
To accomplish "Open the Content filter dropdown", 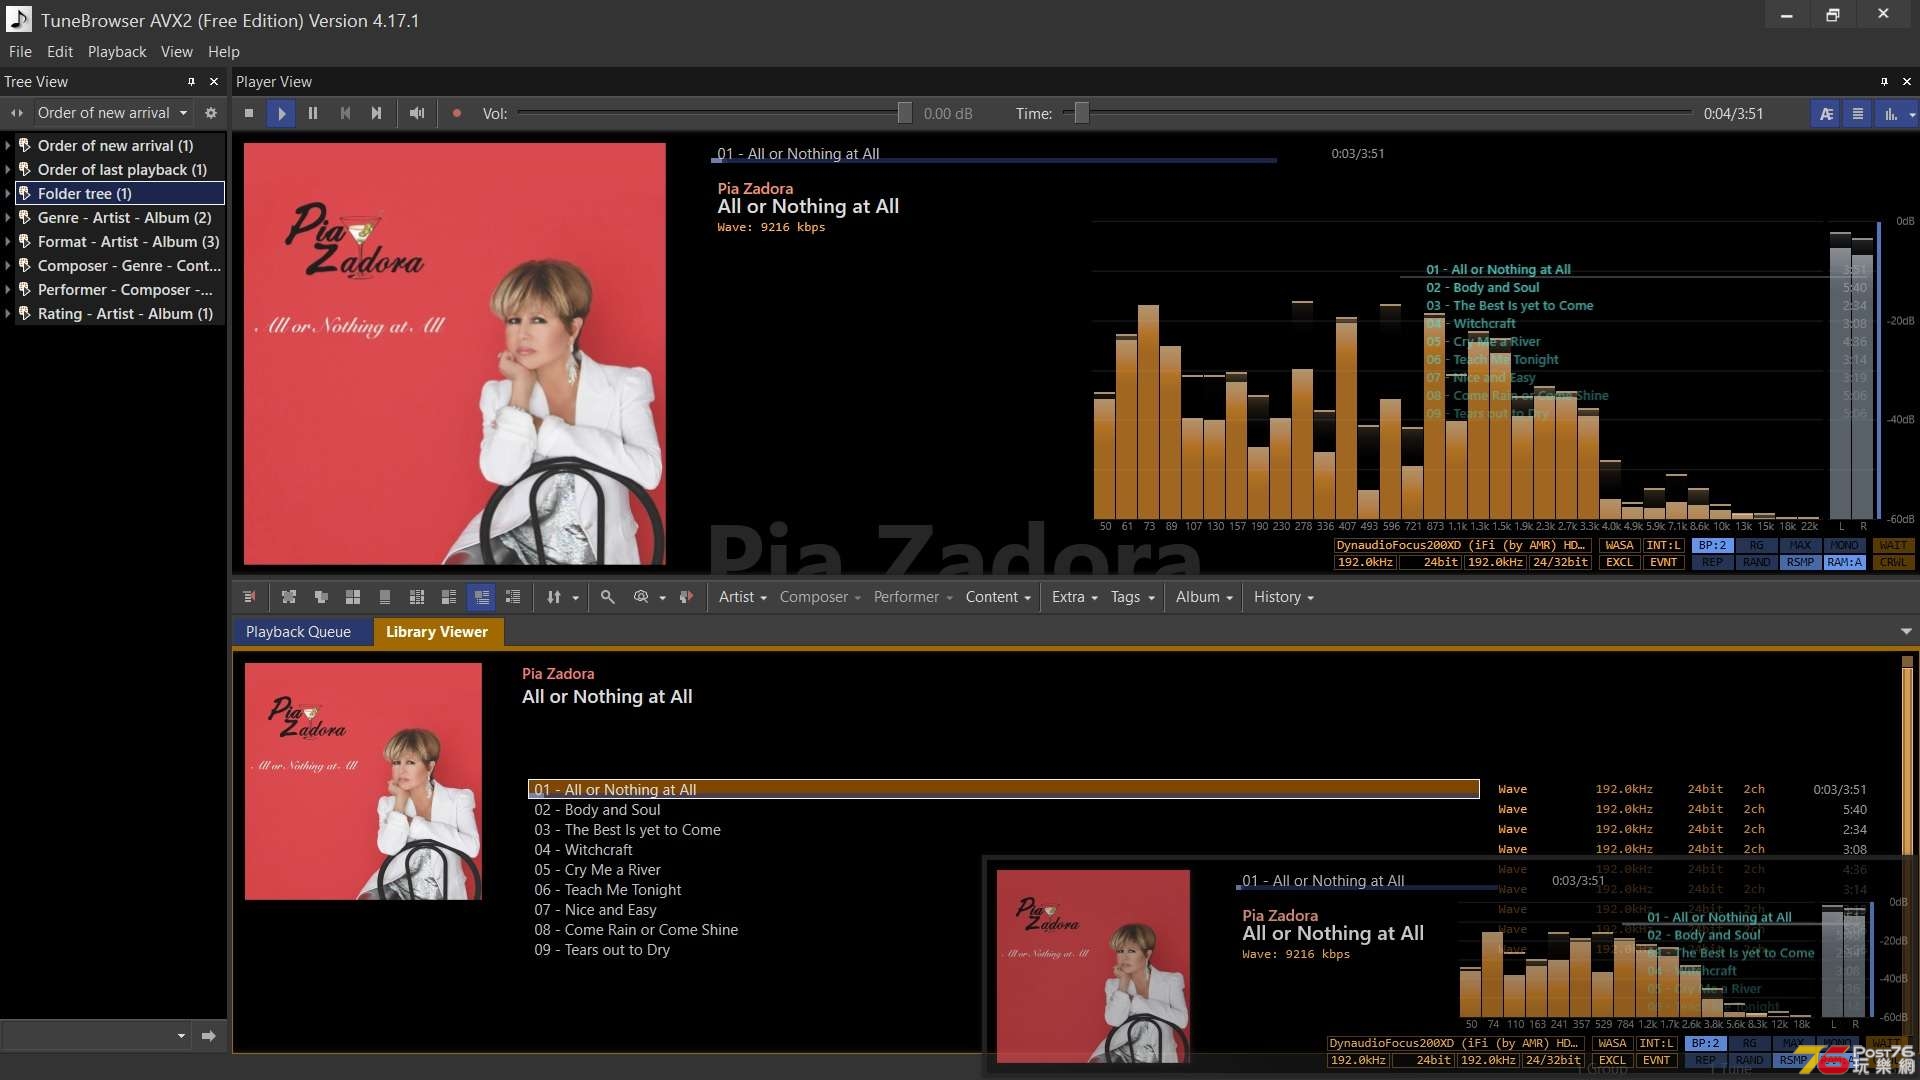I will (998, 597).
